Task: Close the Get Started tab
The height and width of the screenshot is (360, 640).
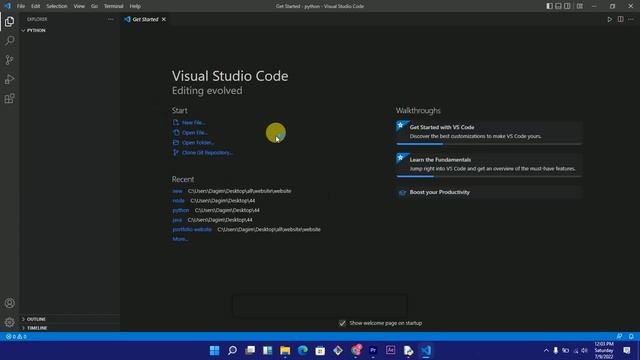Action: pos(164,19)
